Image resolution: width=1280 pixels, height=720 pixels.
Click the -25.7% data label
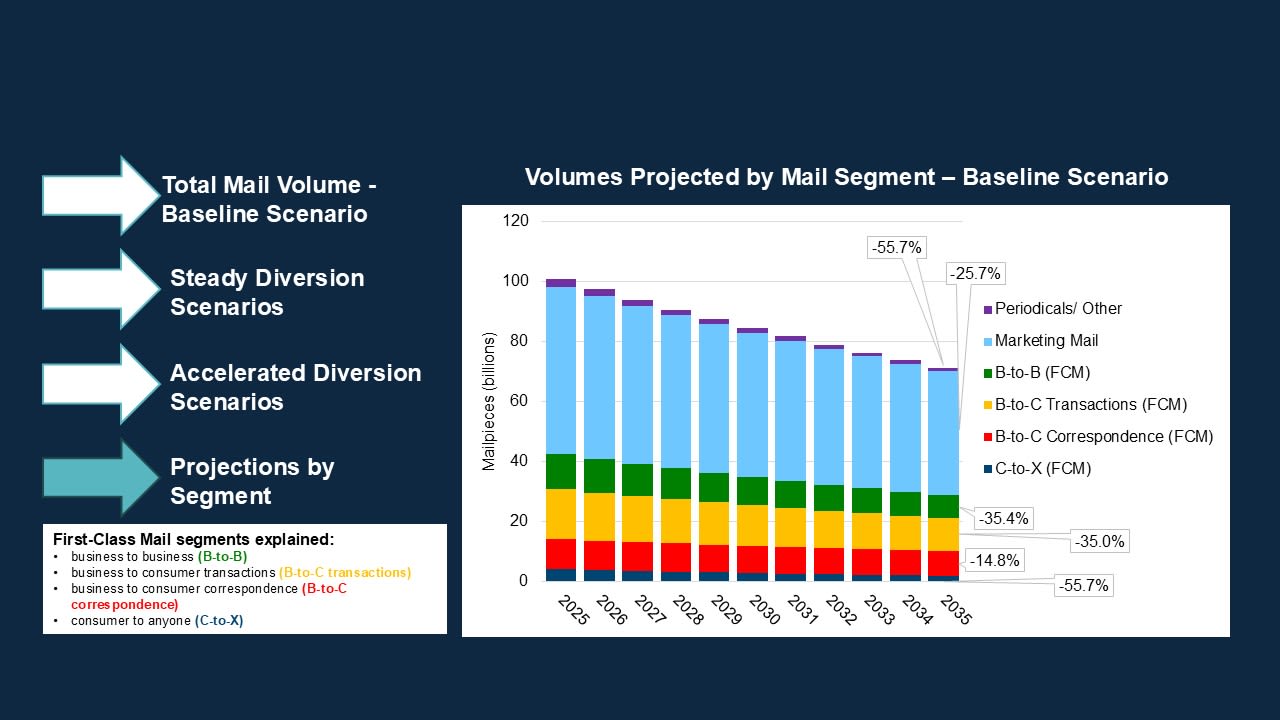[x=973, y=273]
